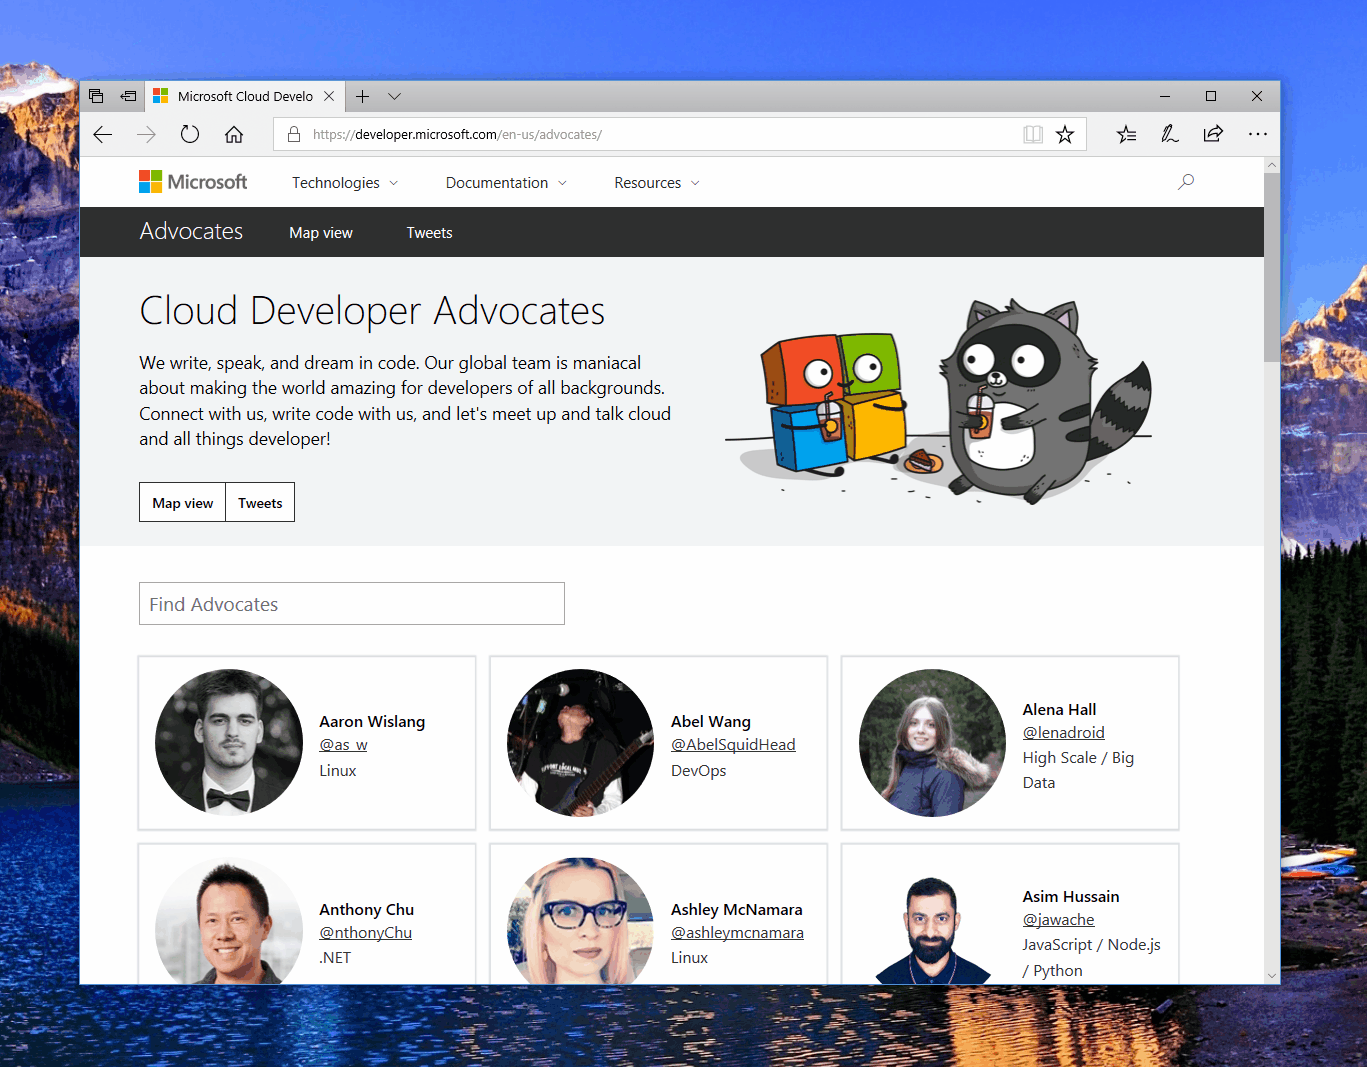Open reading view icon in address bar
1367x1067 pixels.
pyautogui.click(x=1033, y=135)
